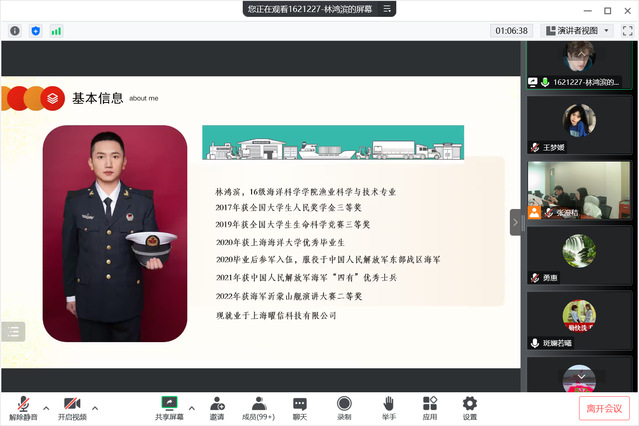Check the network signal bars icon
This screenshot has width=639, height=426.
[x=56, y=31]
